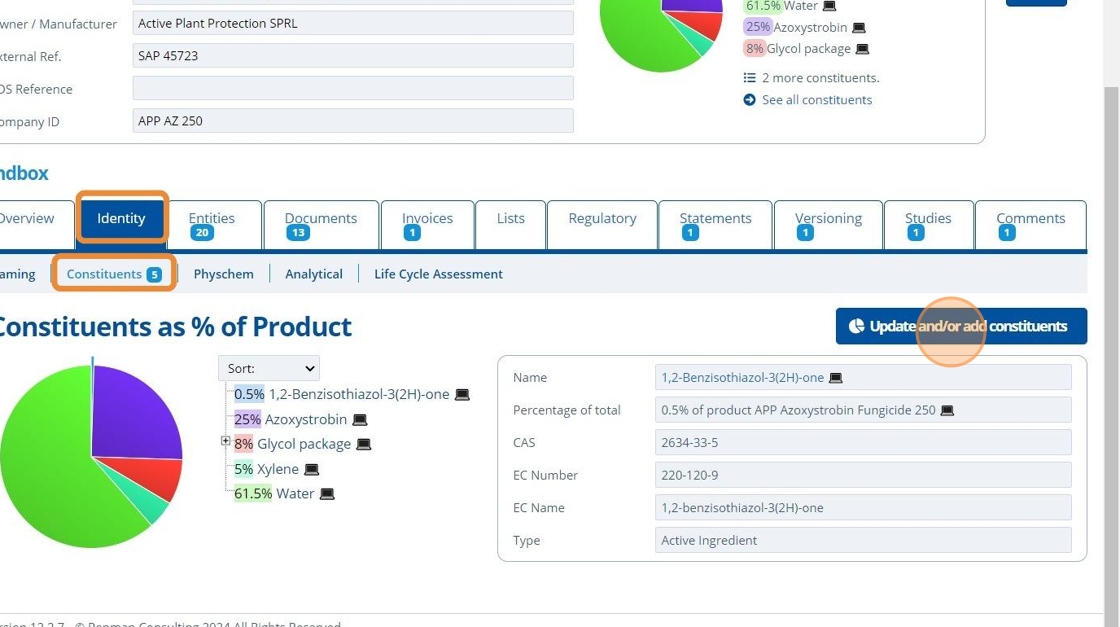Click 2 more constituents link
Viewport: 1120px width, 627px height.
[x=820, y=78]
